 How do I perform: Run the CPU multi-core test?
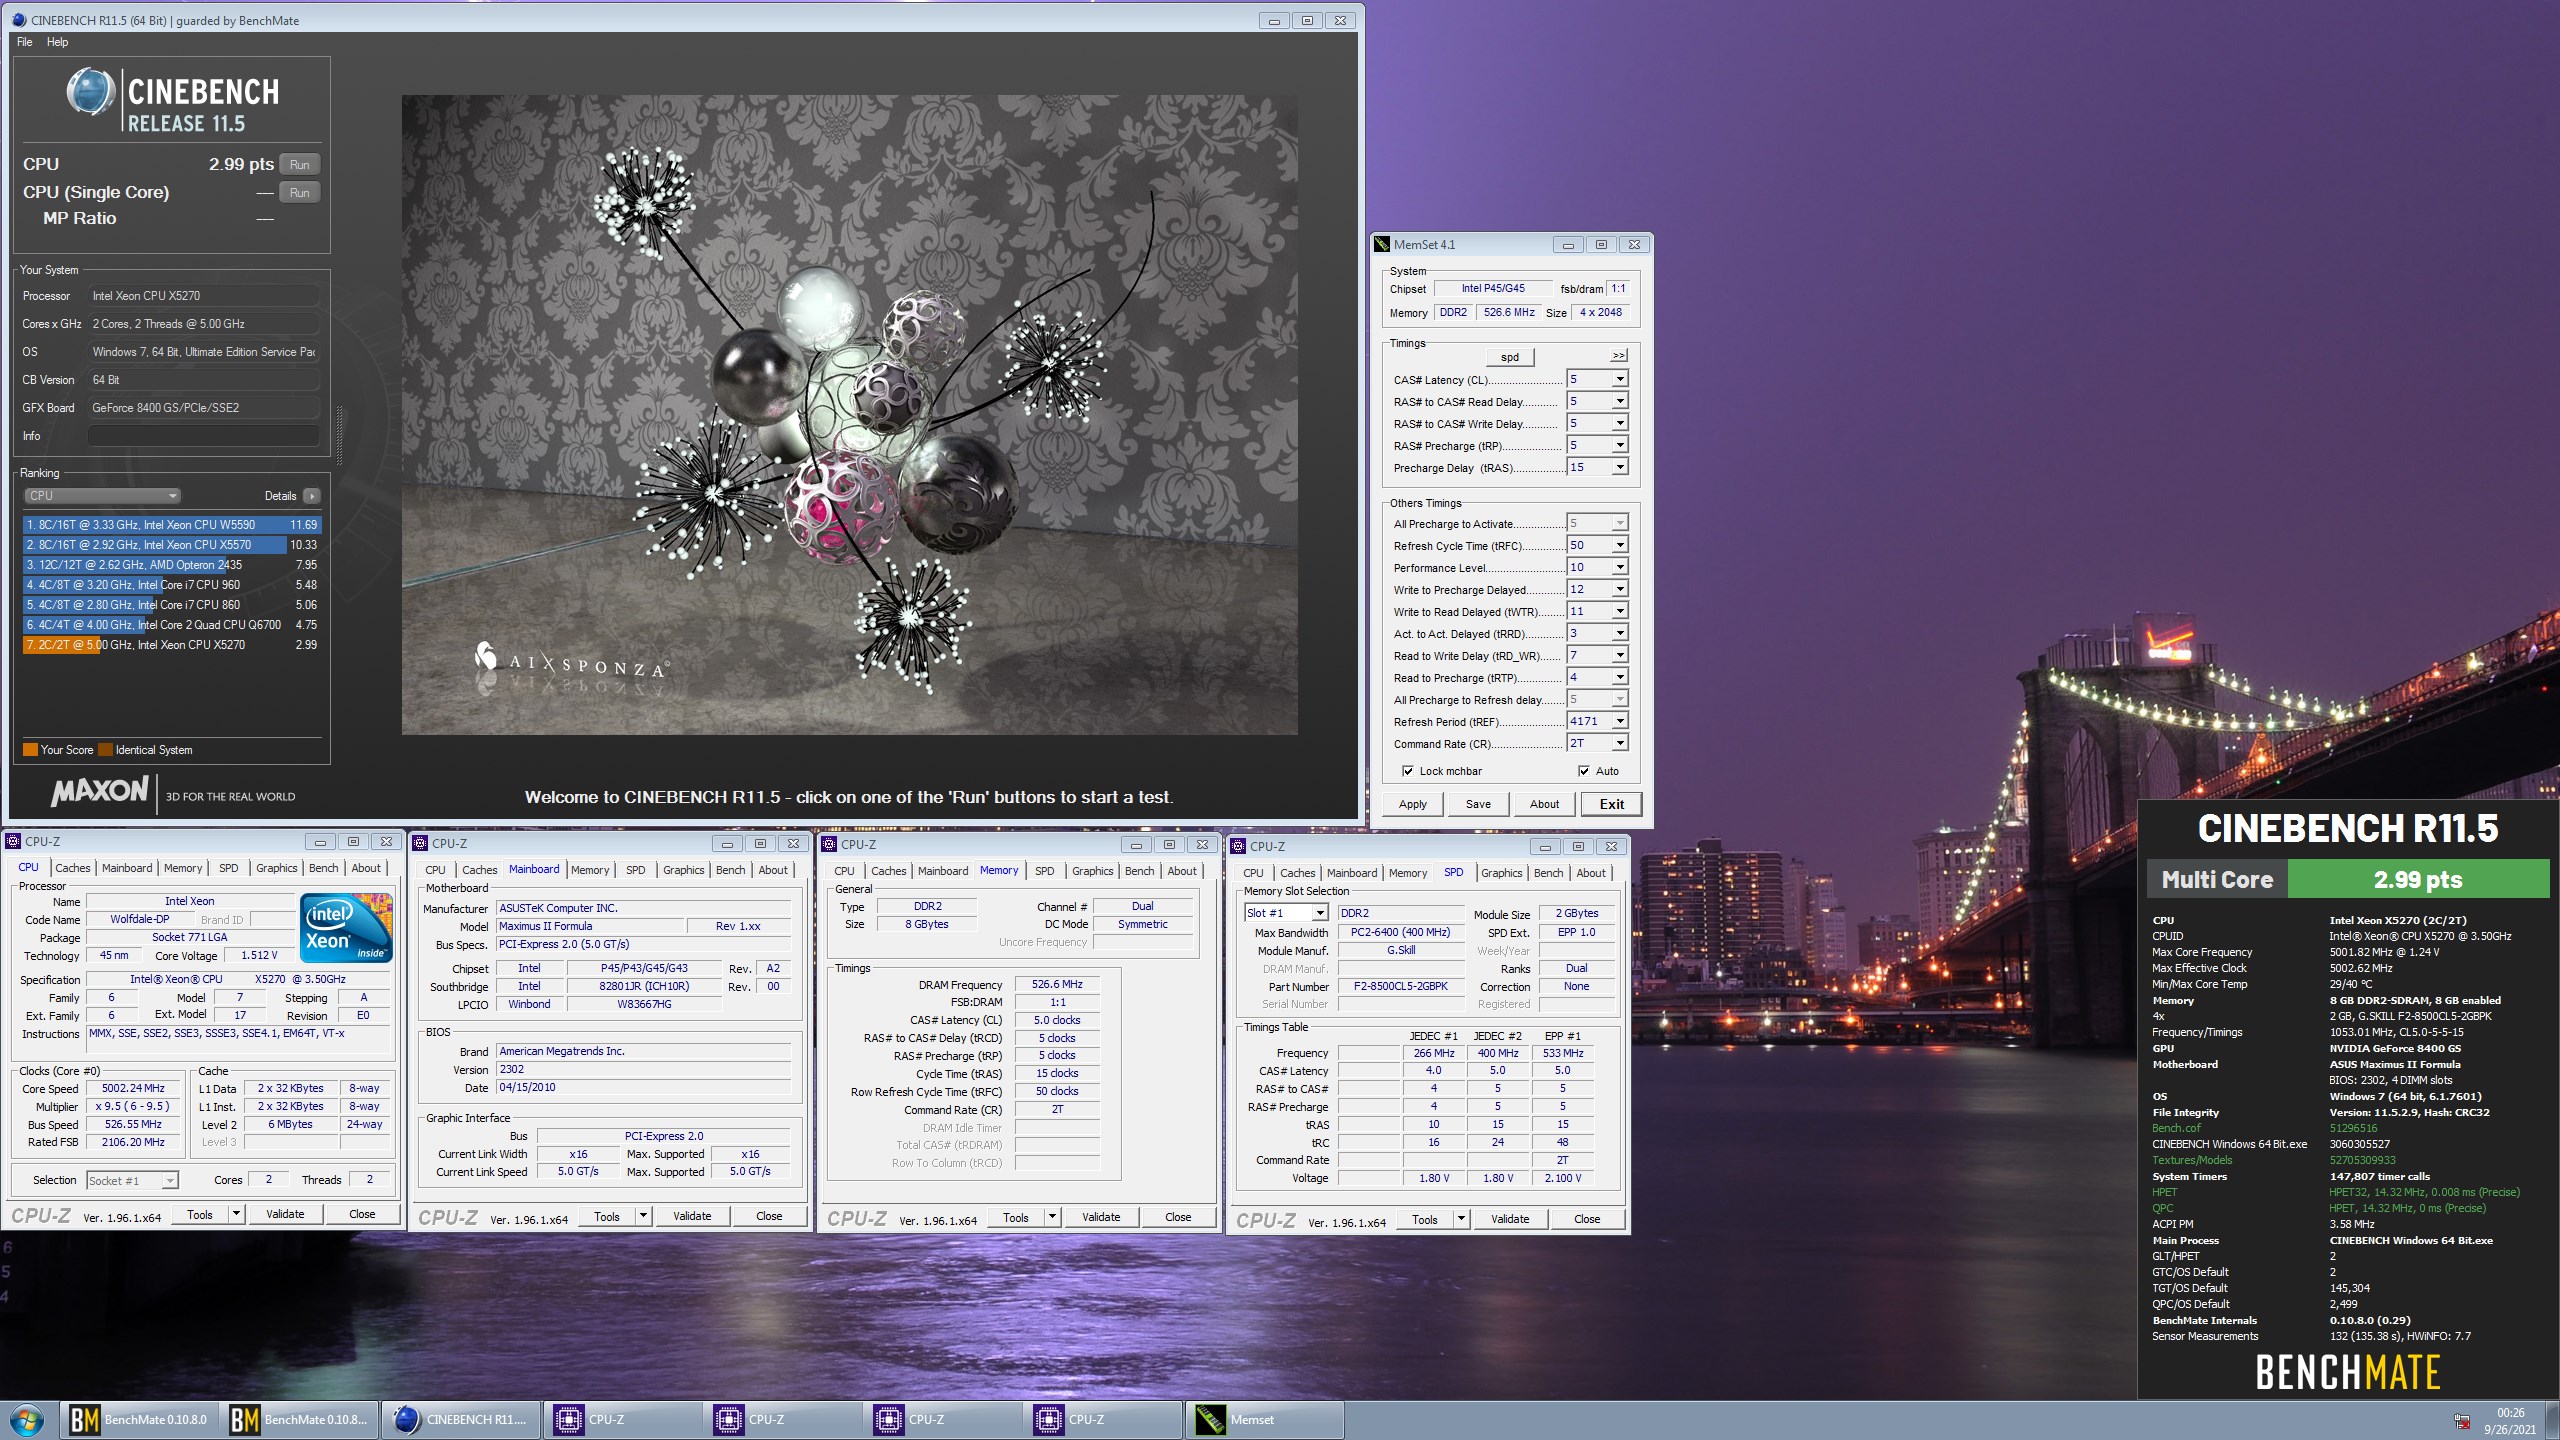pyautogui.click(x=300, y=164)
